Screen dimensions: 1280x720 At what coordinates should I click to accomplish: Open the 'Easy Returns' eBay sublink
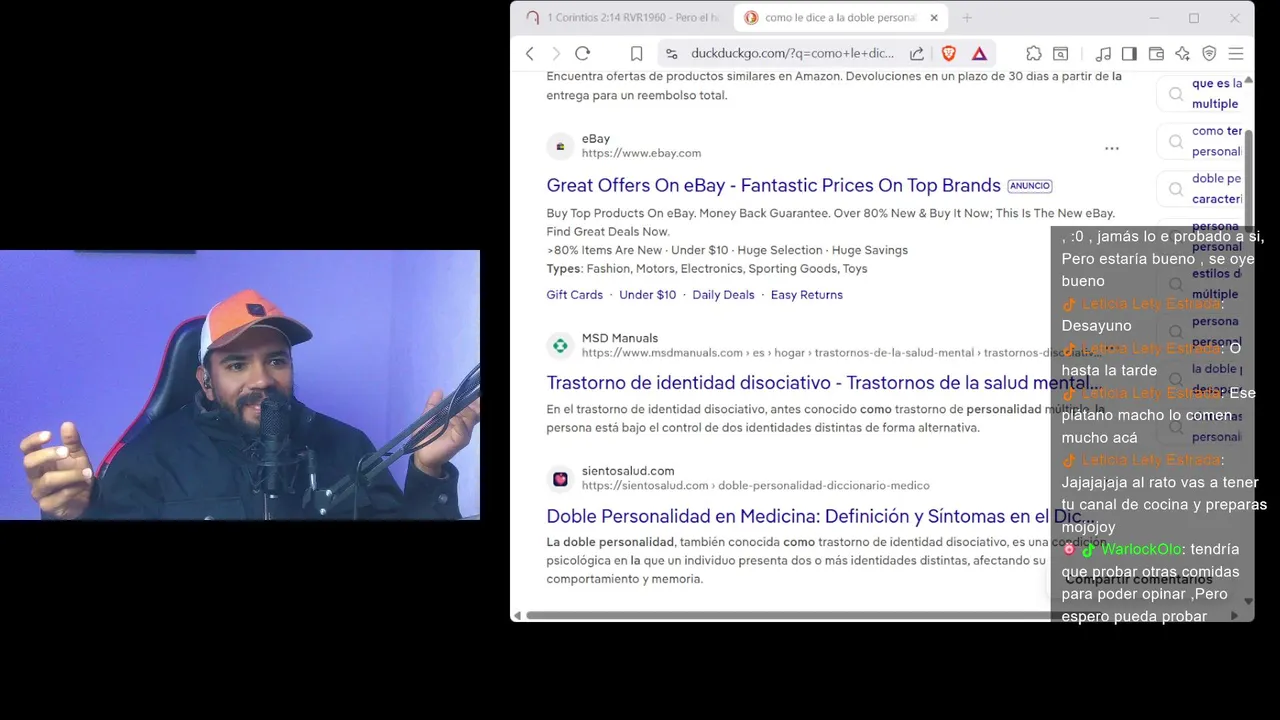click(x=806, y=295)
